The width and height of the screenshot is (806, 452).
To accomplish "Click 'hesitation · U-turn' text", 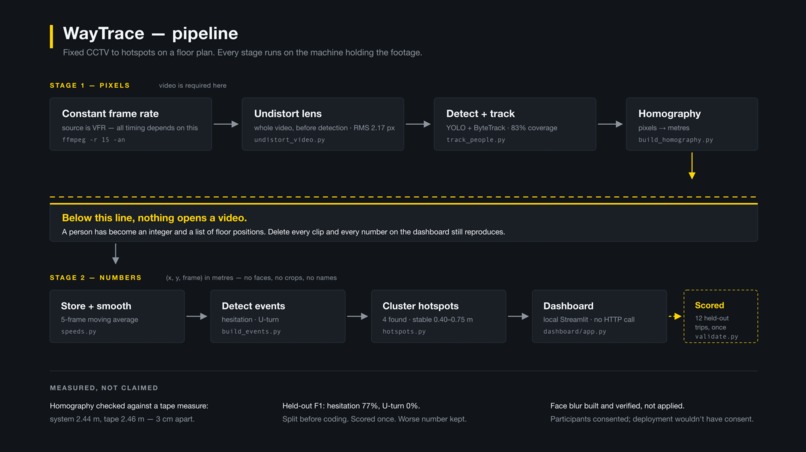I will pyautogui.click(x=250, y=319).
